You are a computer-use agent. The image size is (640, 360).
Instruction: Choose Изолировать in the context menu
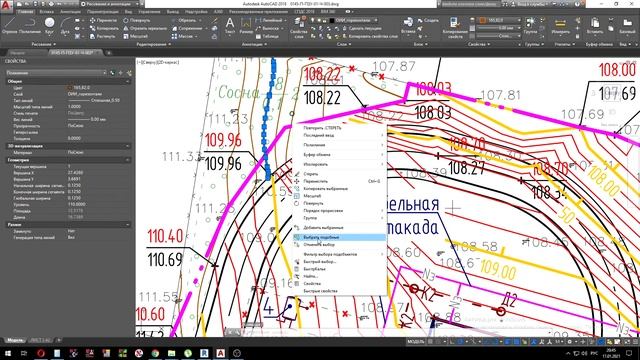[x=340, y=164]
